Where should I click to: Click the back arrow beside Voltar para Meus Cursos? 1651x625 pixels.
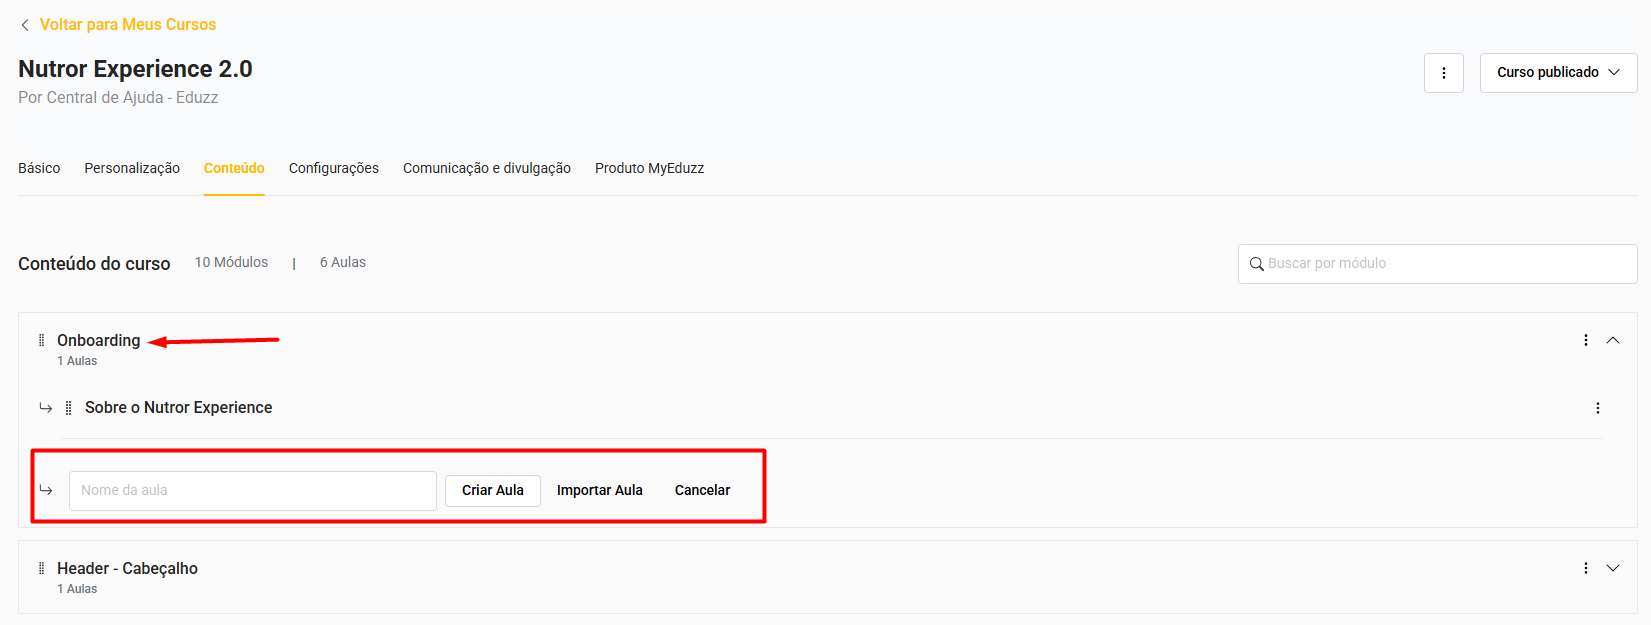click(x=25, y=25)
